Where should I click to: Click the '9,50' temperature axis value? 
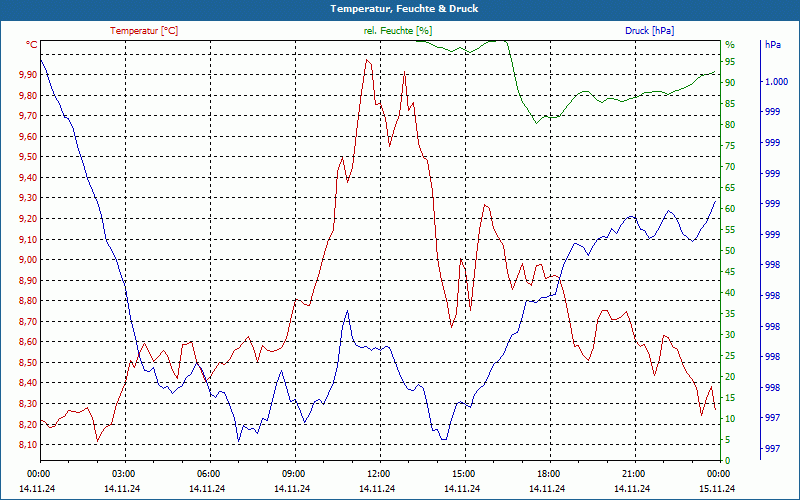click(29, 157)
